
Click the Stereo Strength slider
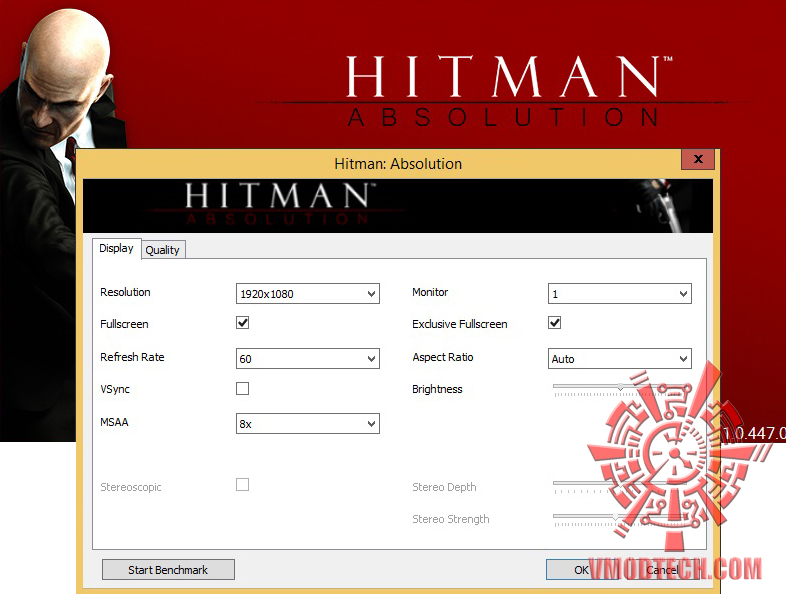click(620, 519)
